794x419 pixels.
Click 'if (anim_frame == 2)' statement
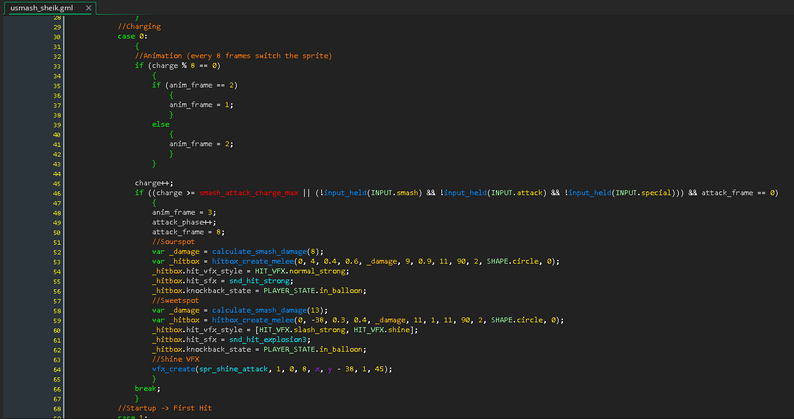[x=195, y=85]
